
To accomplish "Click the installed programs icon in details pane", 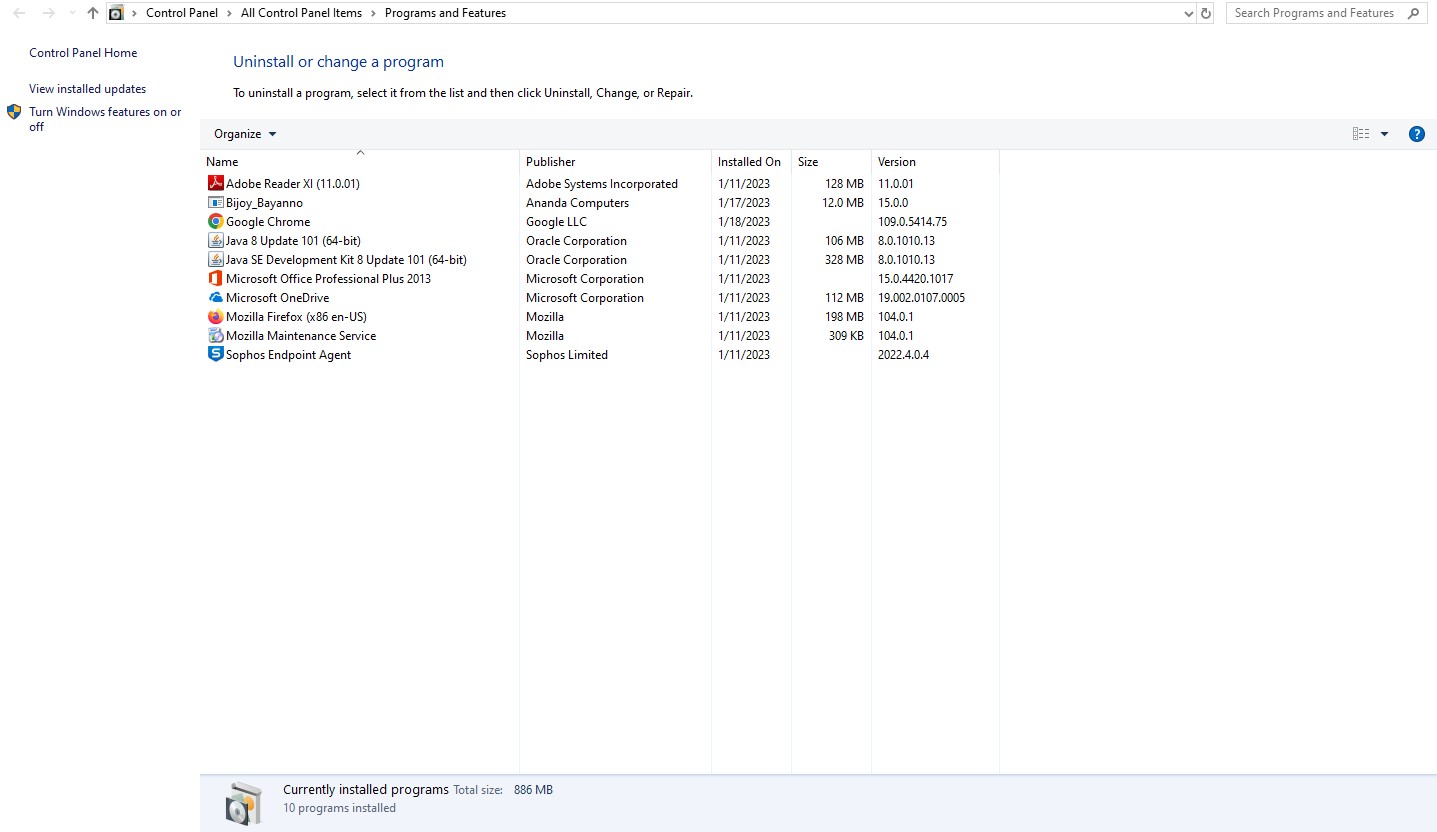I will click(x=243, y=803).
